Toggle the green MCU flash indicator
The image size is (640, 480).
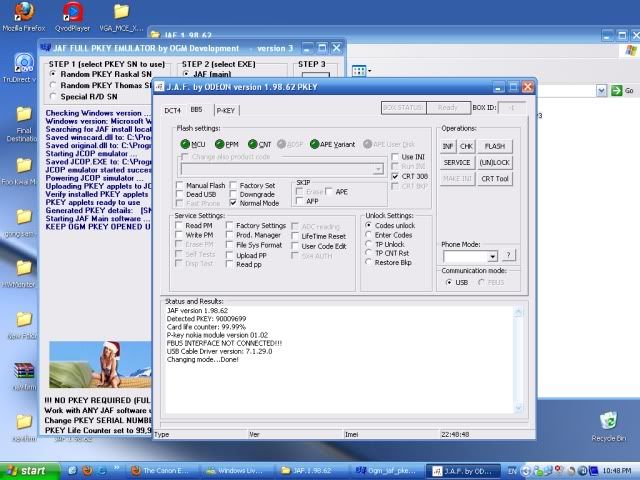[185, 144]
